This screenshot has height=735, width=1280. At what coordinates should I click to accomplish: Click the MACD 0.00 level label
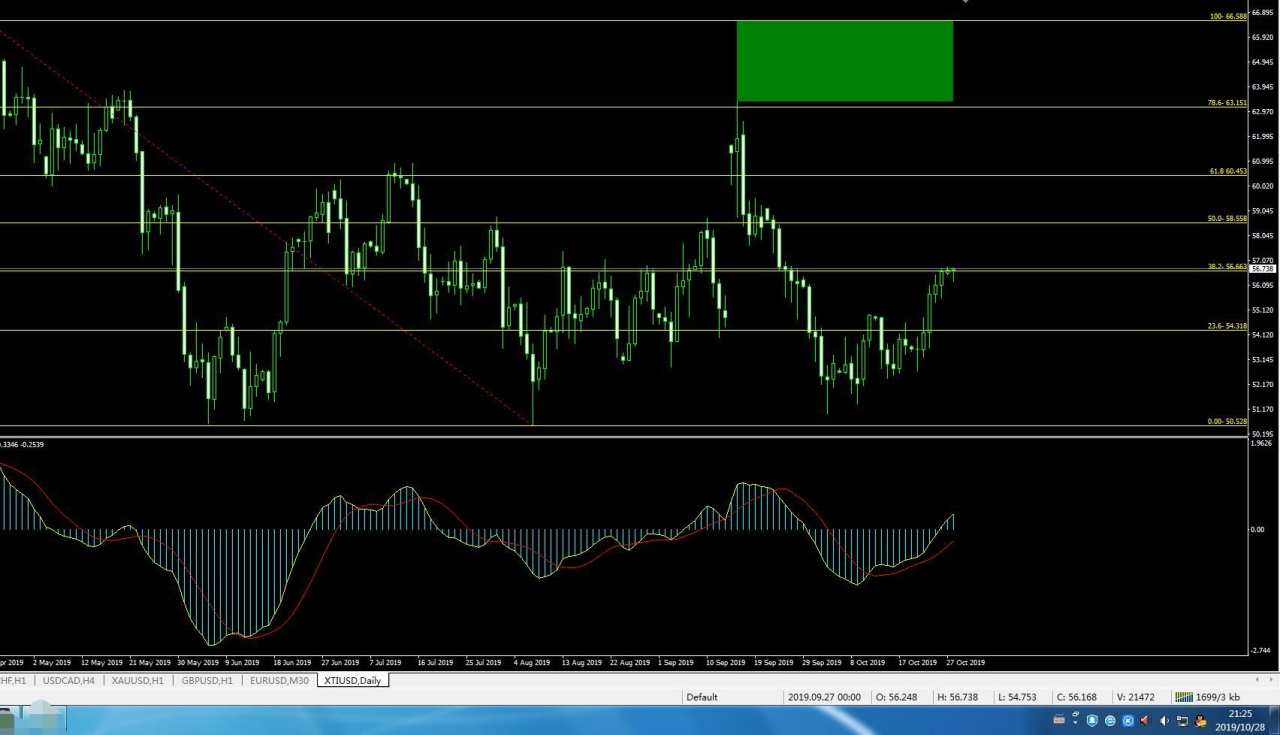coord(1257,530)
